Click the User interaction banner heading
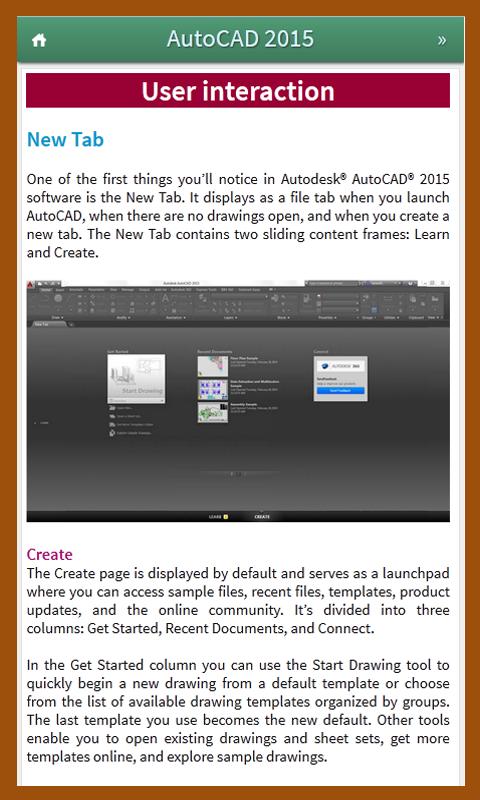 (238, 90)
